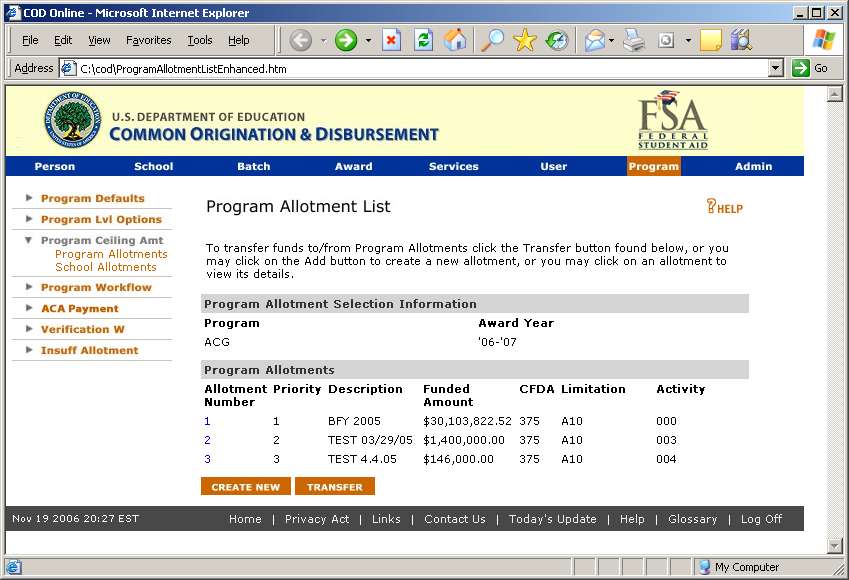Click the Print icon in toolbar
The height and width of the screenshot is (580, 849).
pos(634,40)
